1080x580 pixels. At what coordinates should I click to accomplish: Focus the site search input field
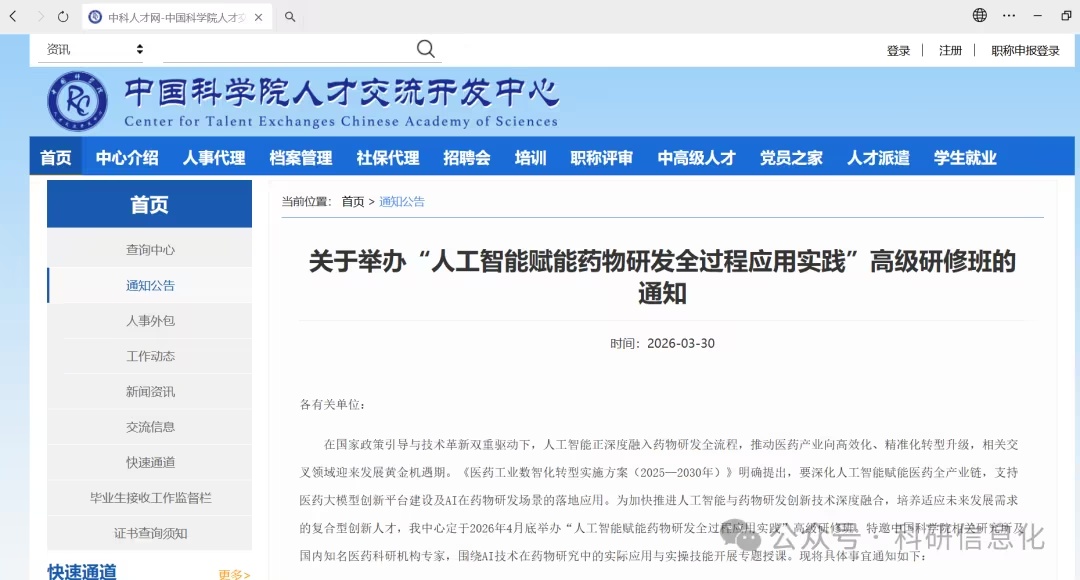[288, 49]
